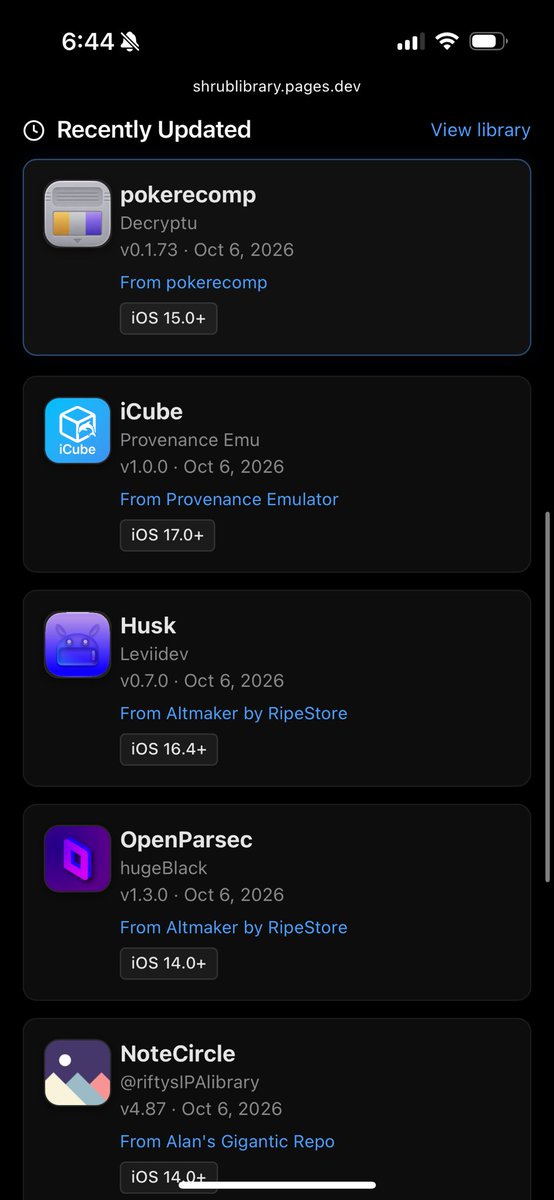Tap the iOS 16.4+ badge
The width and height of the screenshot is (554, 1200).
tap(168, 749)
